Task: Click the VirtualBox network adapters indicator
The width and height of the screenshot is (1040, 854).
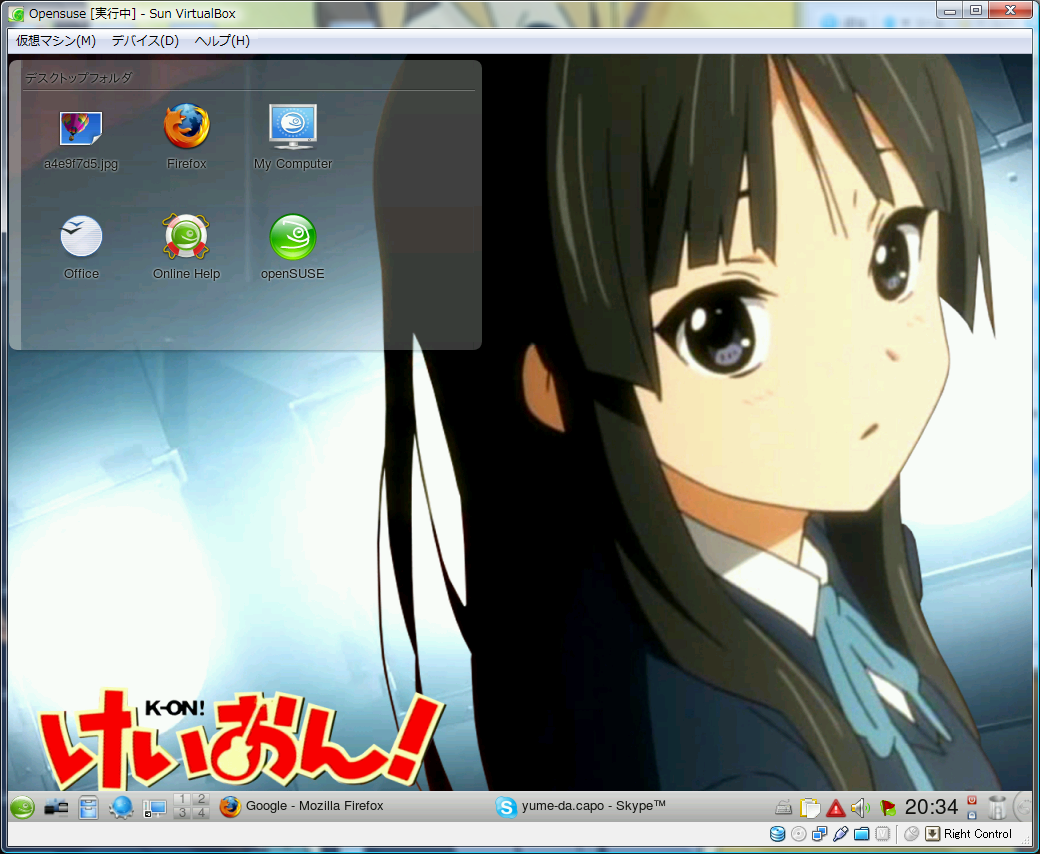Action: pos(820,833)
